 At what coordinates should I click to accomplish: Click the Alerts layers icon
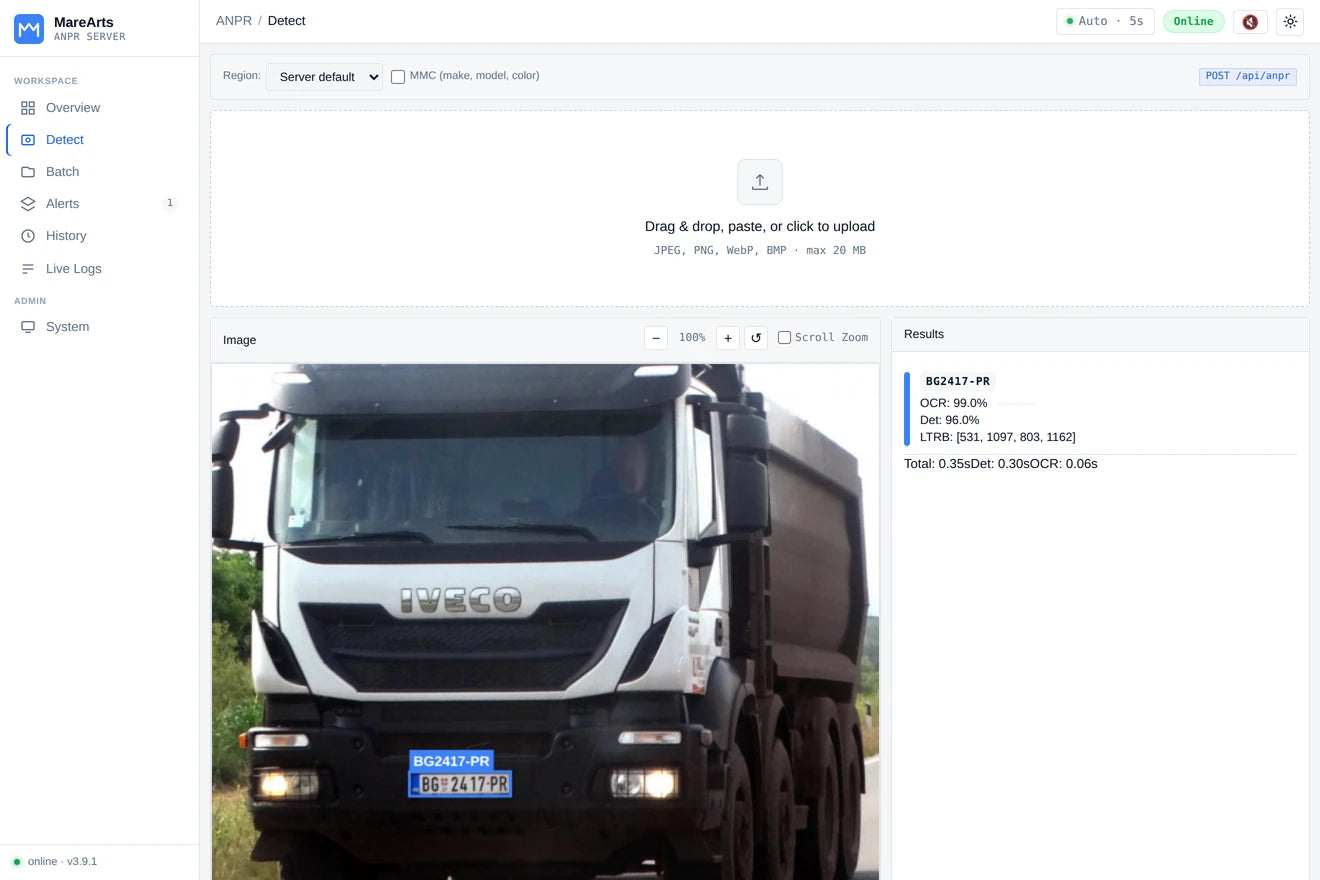28,204
